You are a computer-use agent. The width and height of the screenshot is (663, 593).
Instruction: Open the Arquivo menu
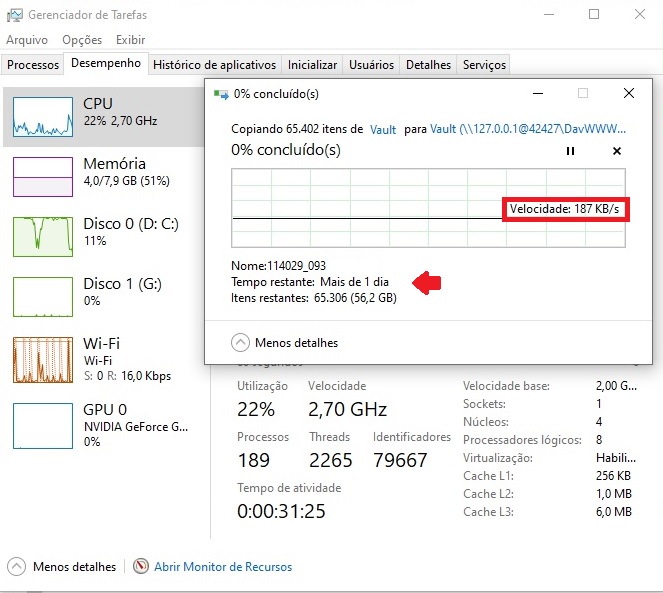pos(27,40)
